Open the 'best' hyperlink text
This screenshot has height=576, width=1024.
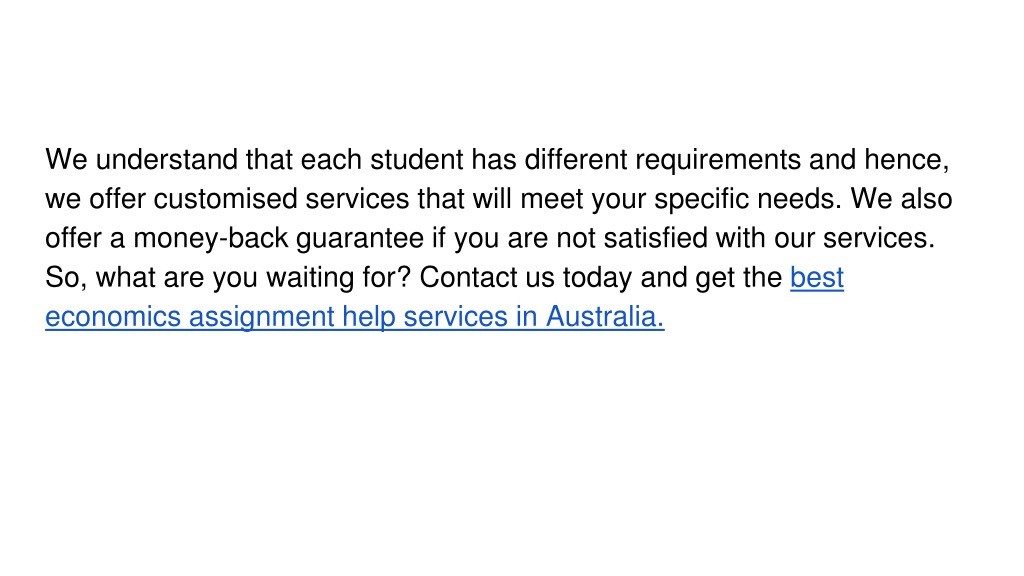[x=817, y=278]
